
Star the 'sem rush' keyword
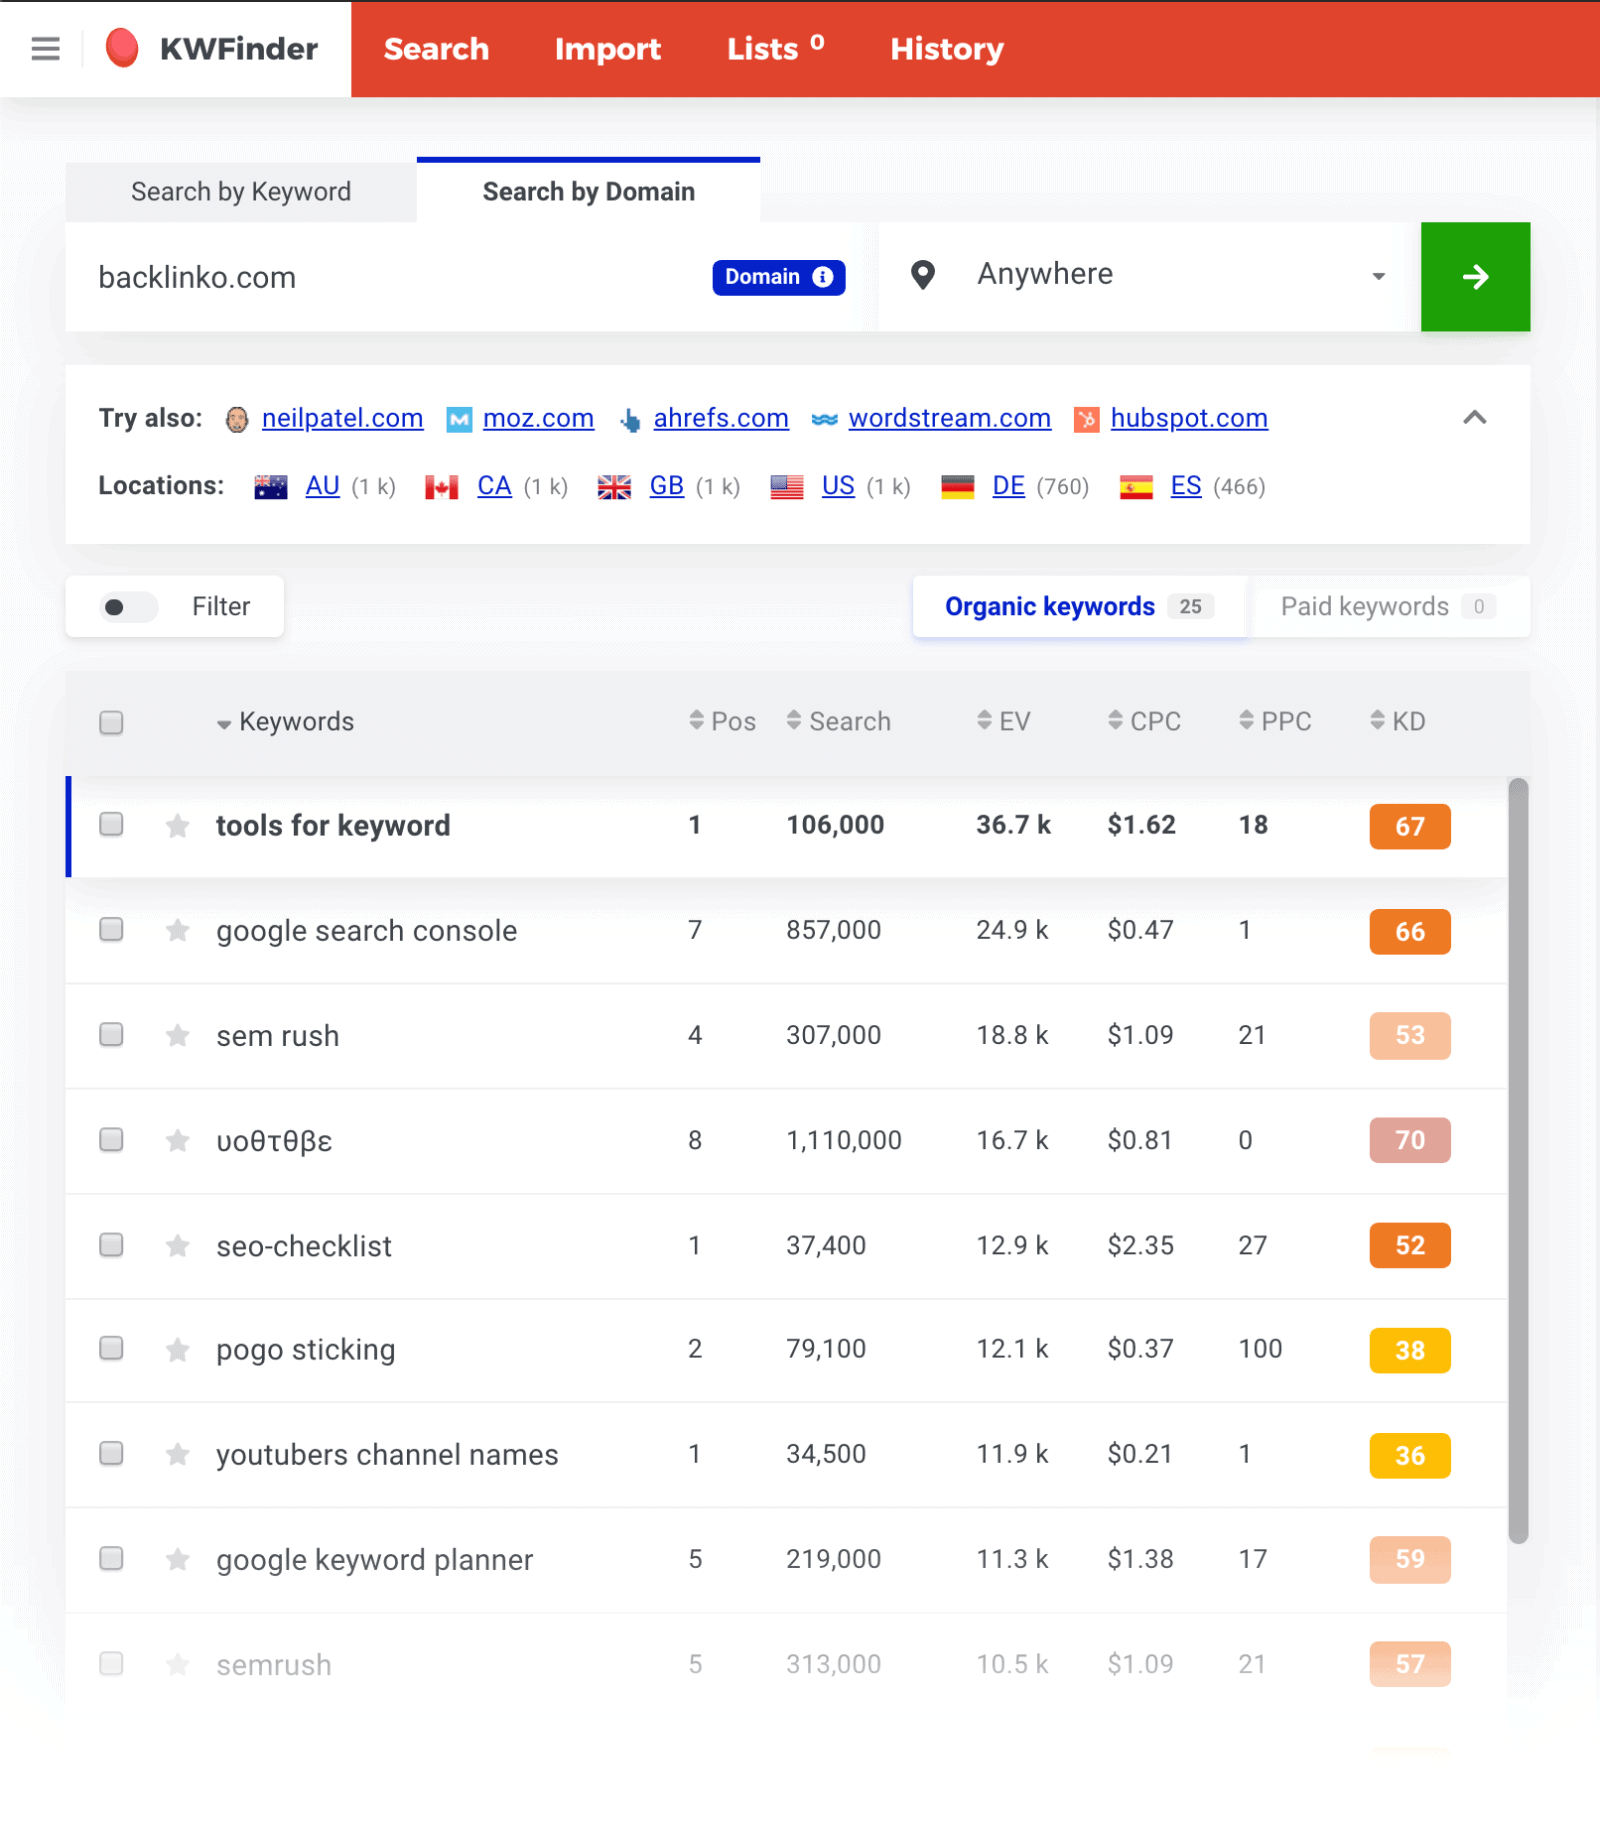(177, 1037)
